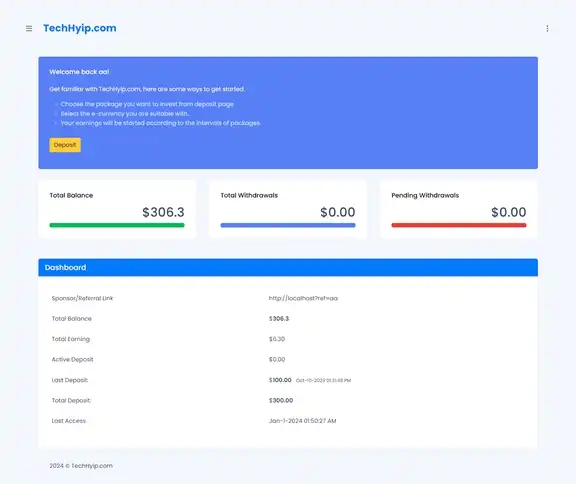This screenshot has height=484, width=576.
Task: Click the blue Total Withdrawals progress bar
Action: (288, 225)
